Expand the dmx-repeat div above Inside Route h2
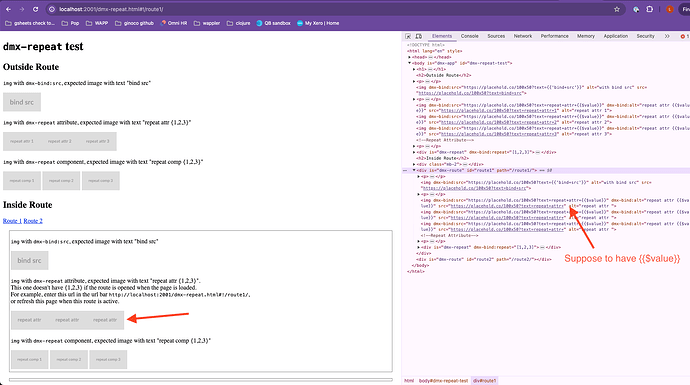This screenshot has width=690, height=385. pos(414,152)
